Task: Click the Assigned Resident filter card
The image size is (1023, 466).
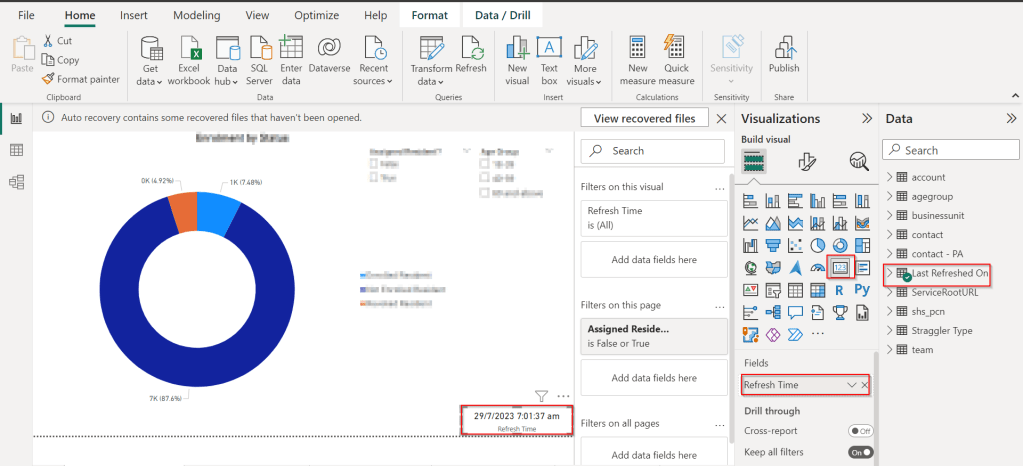Action: click(x=653, y=336)
